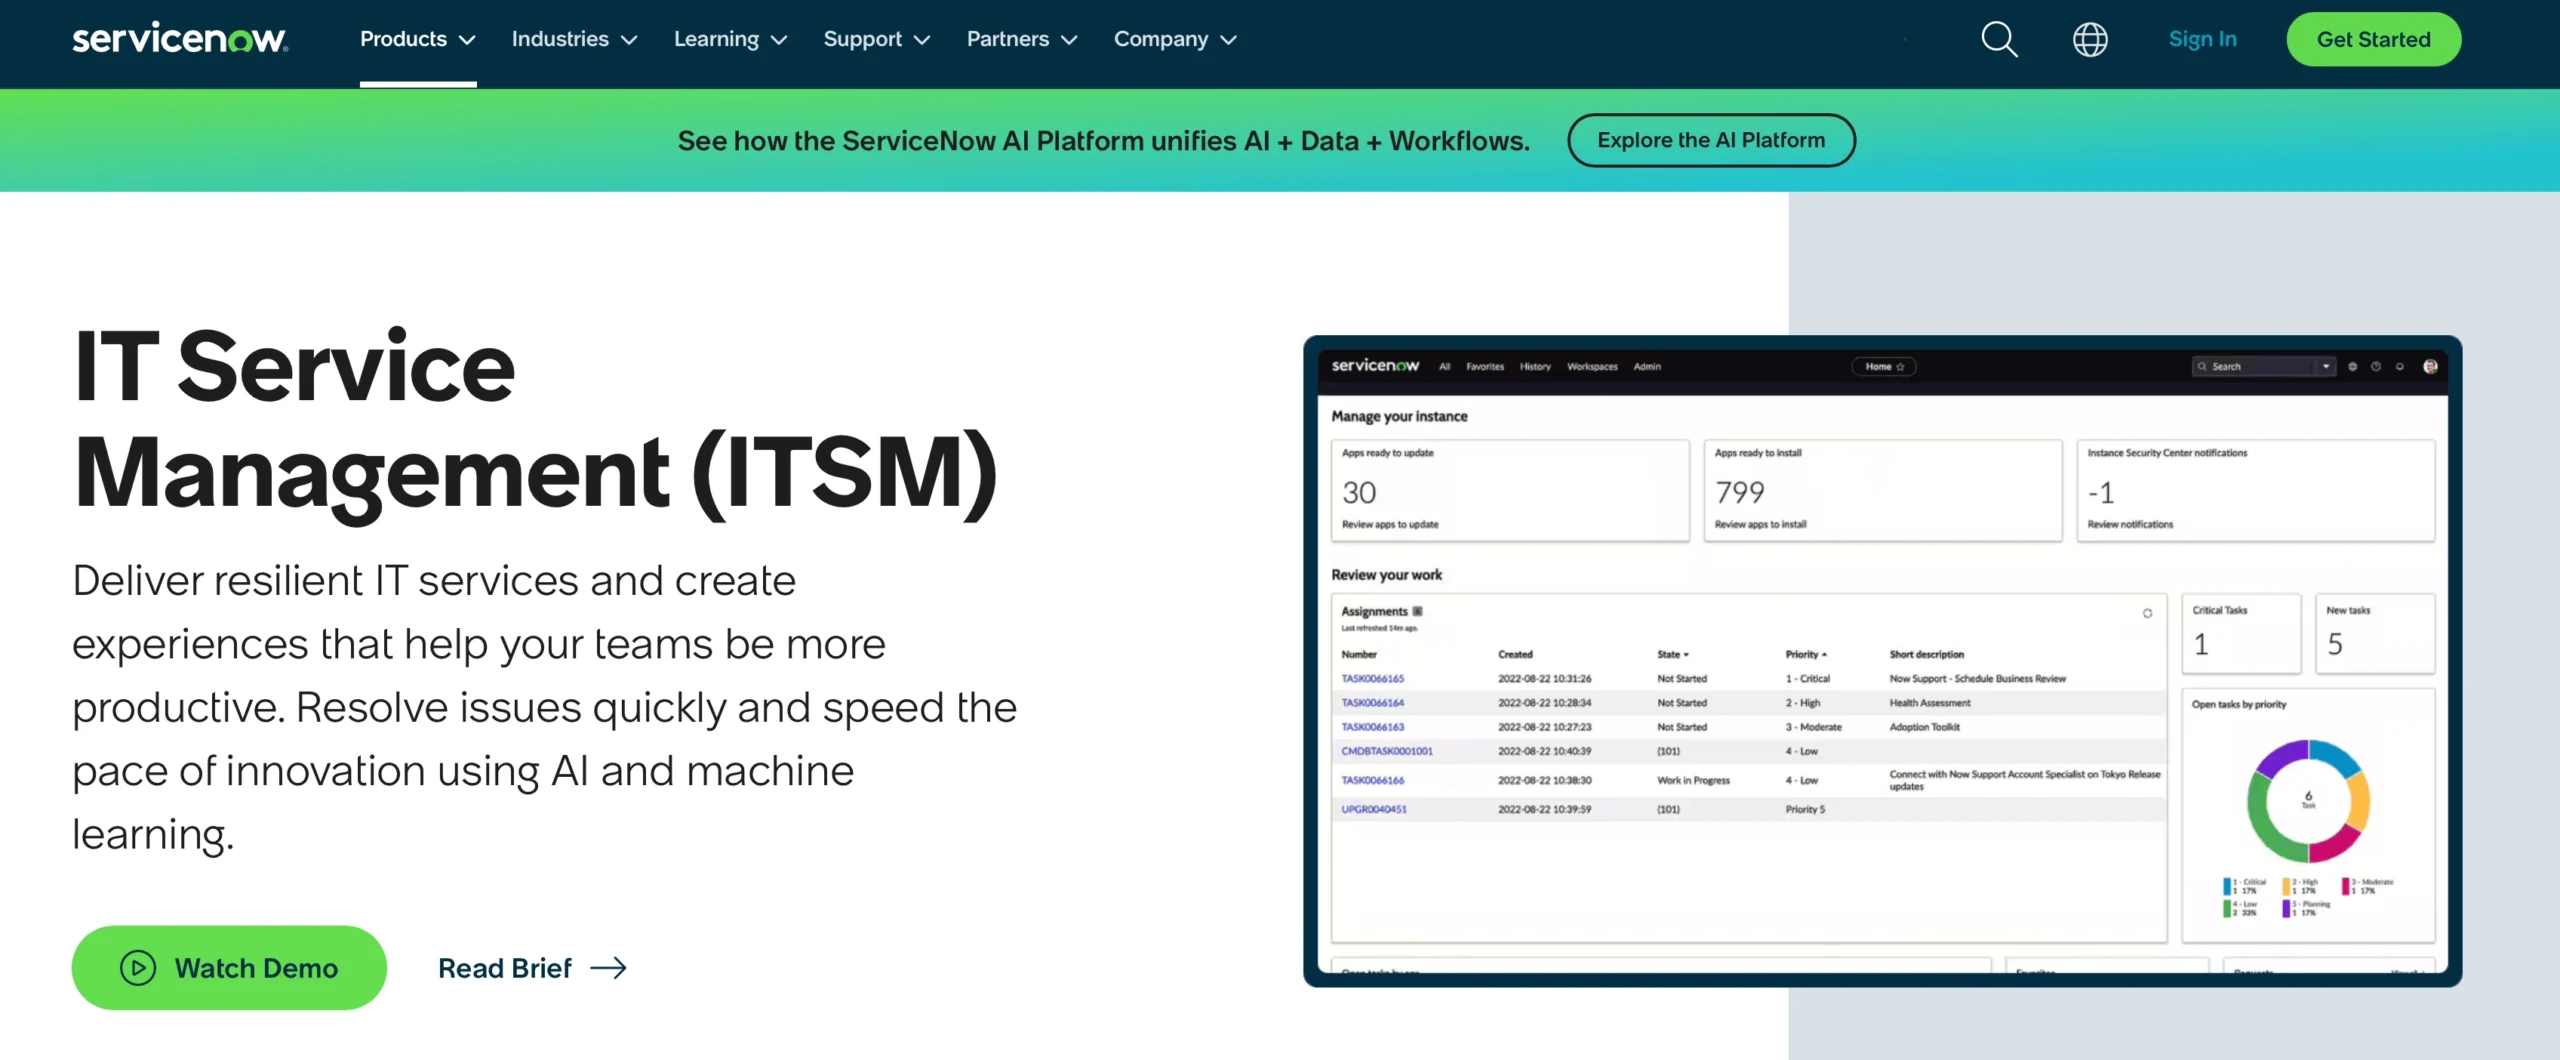Click the ServiceNow dashboard screenshot image

pyautogui.click(x=1882, y=661)
